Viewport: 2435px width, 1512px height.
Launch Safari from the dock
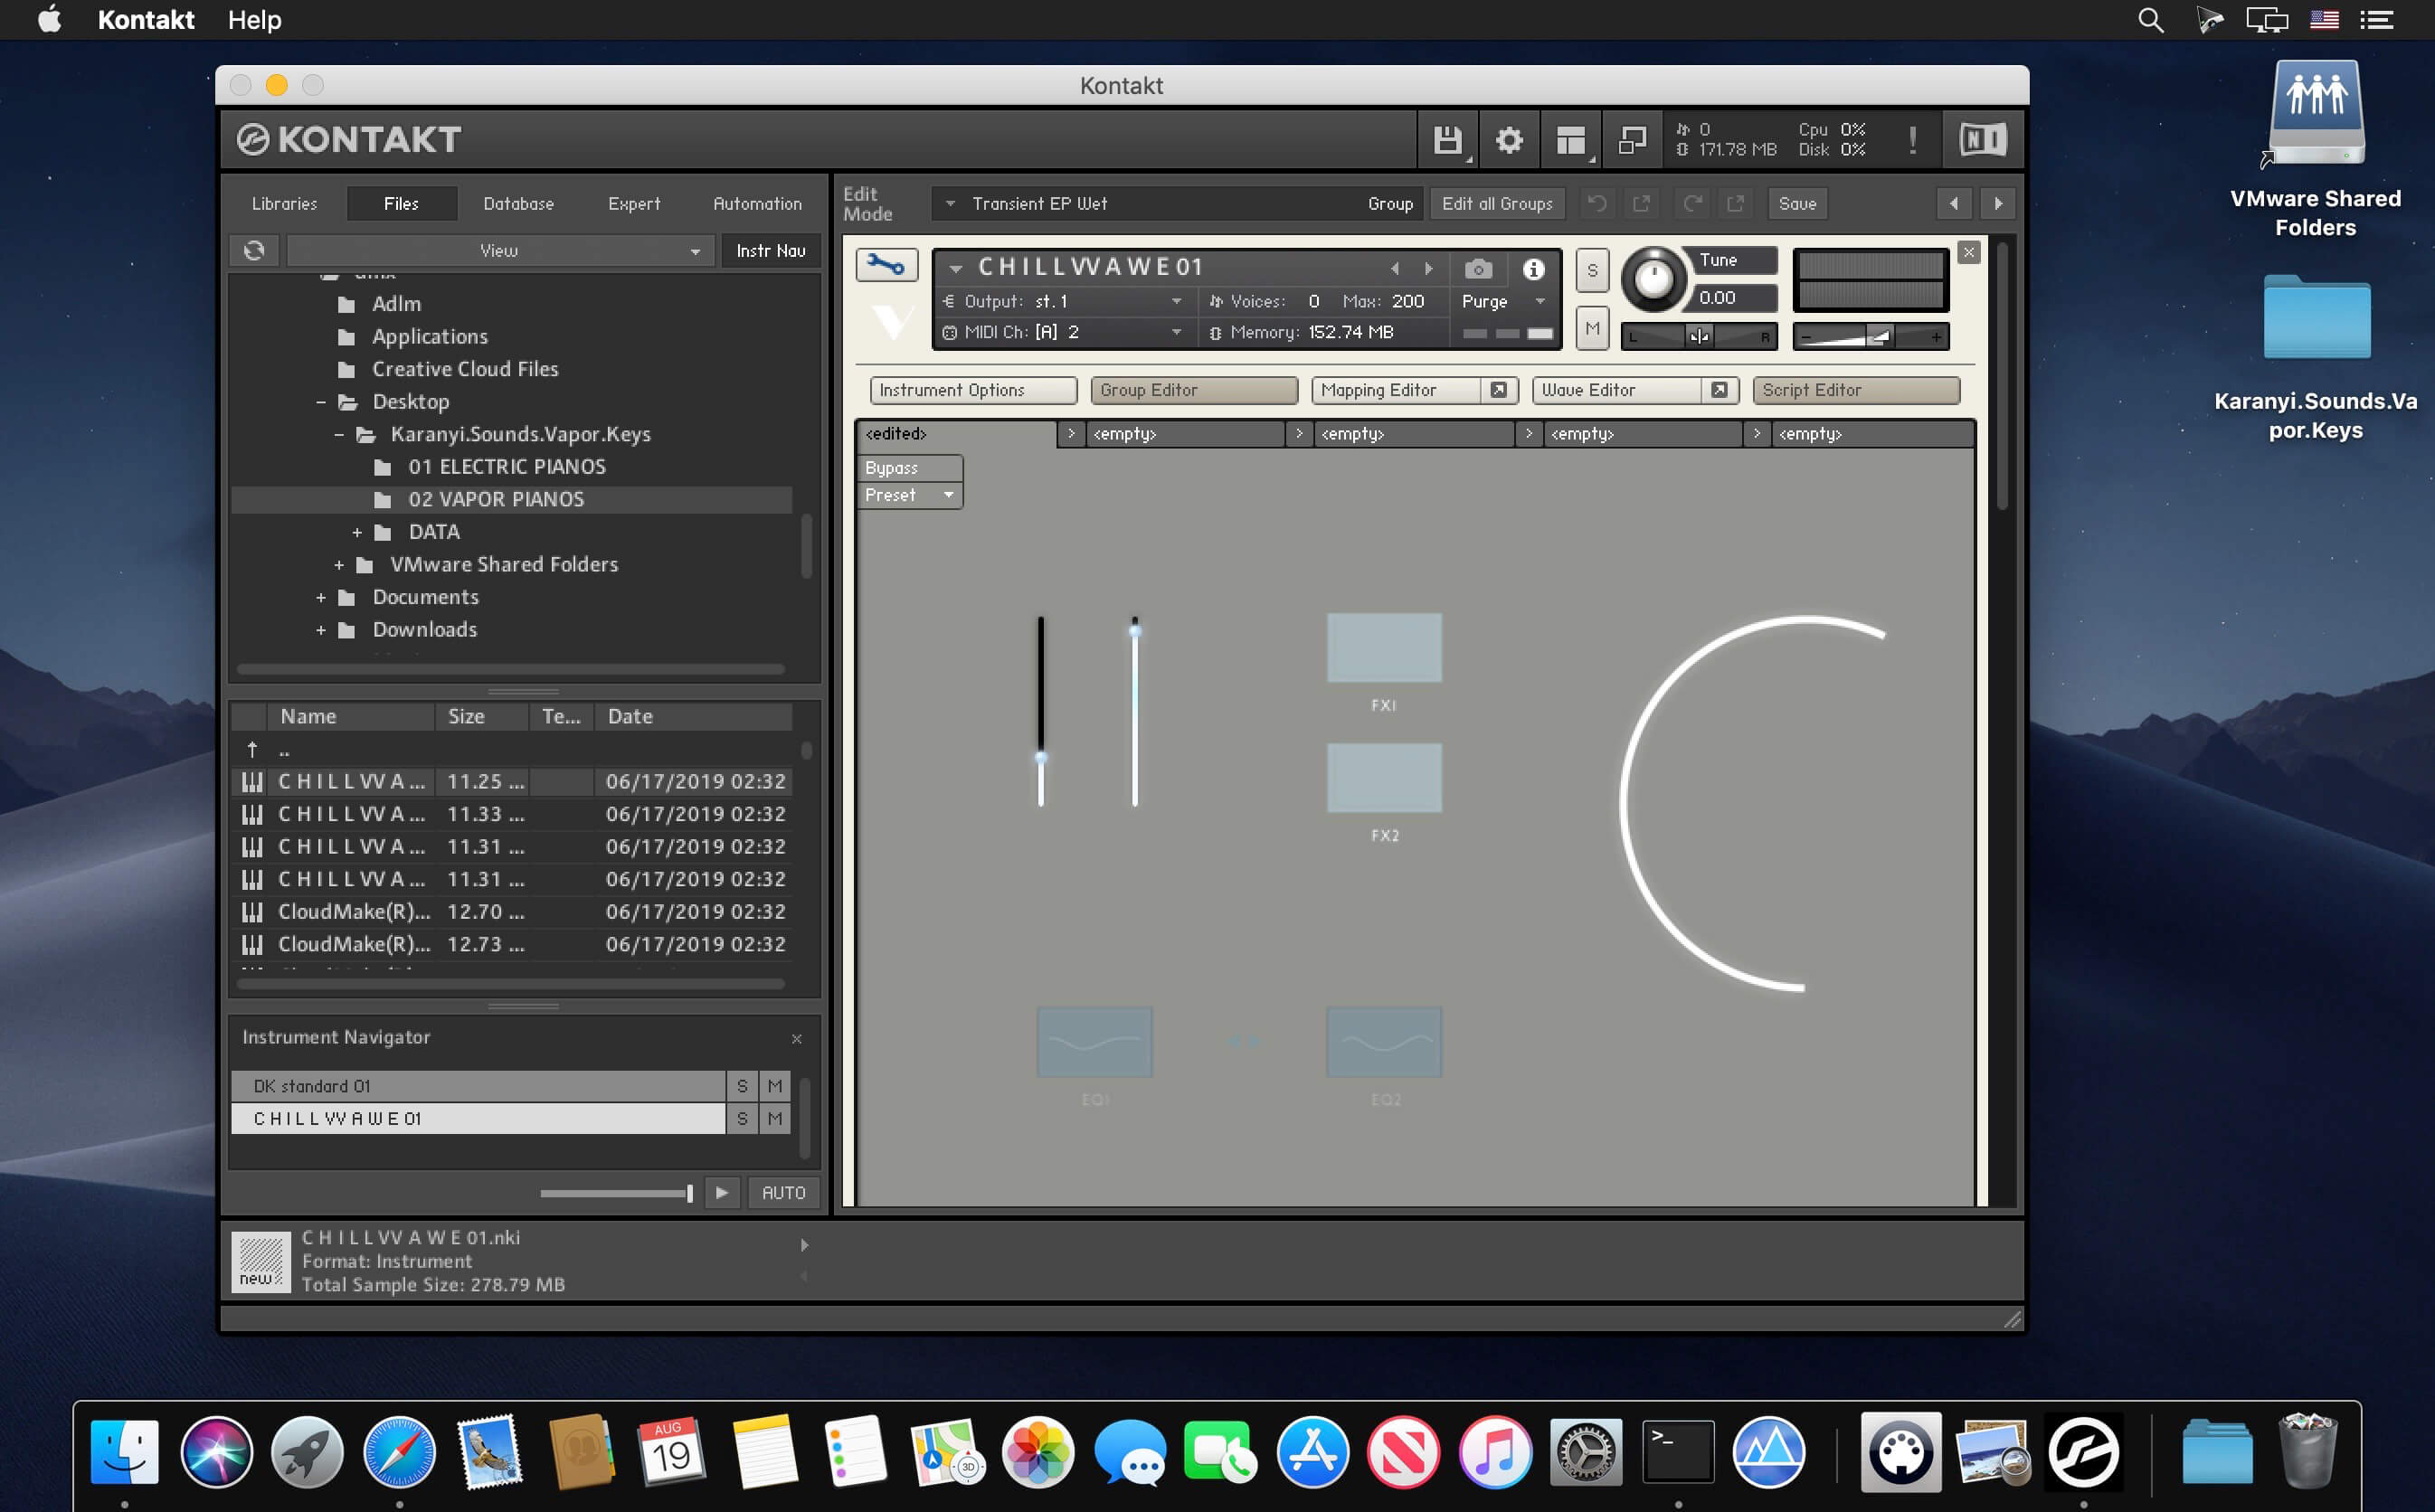pos(399,1452)
